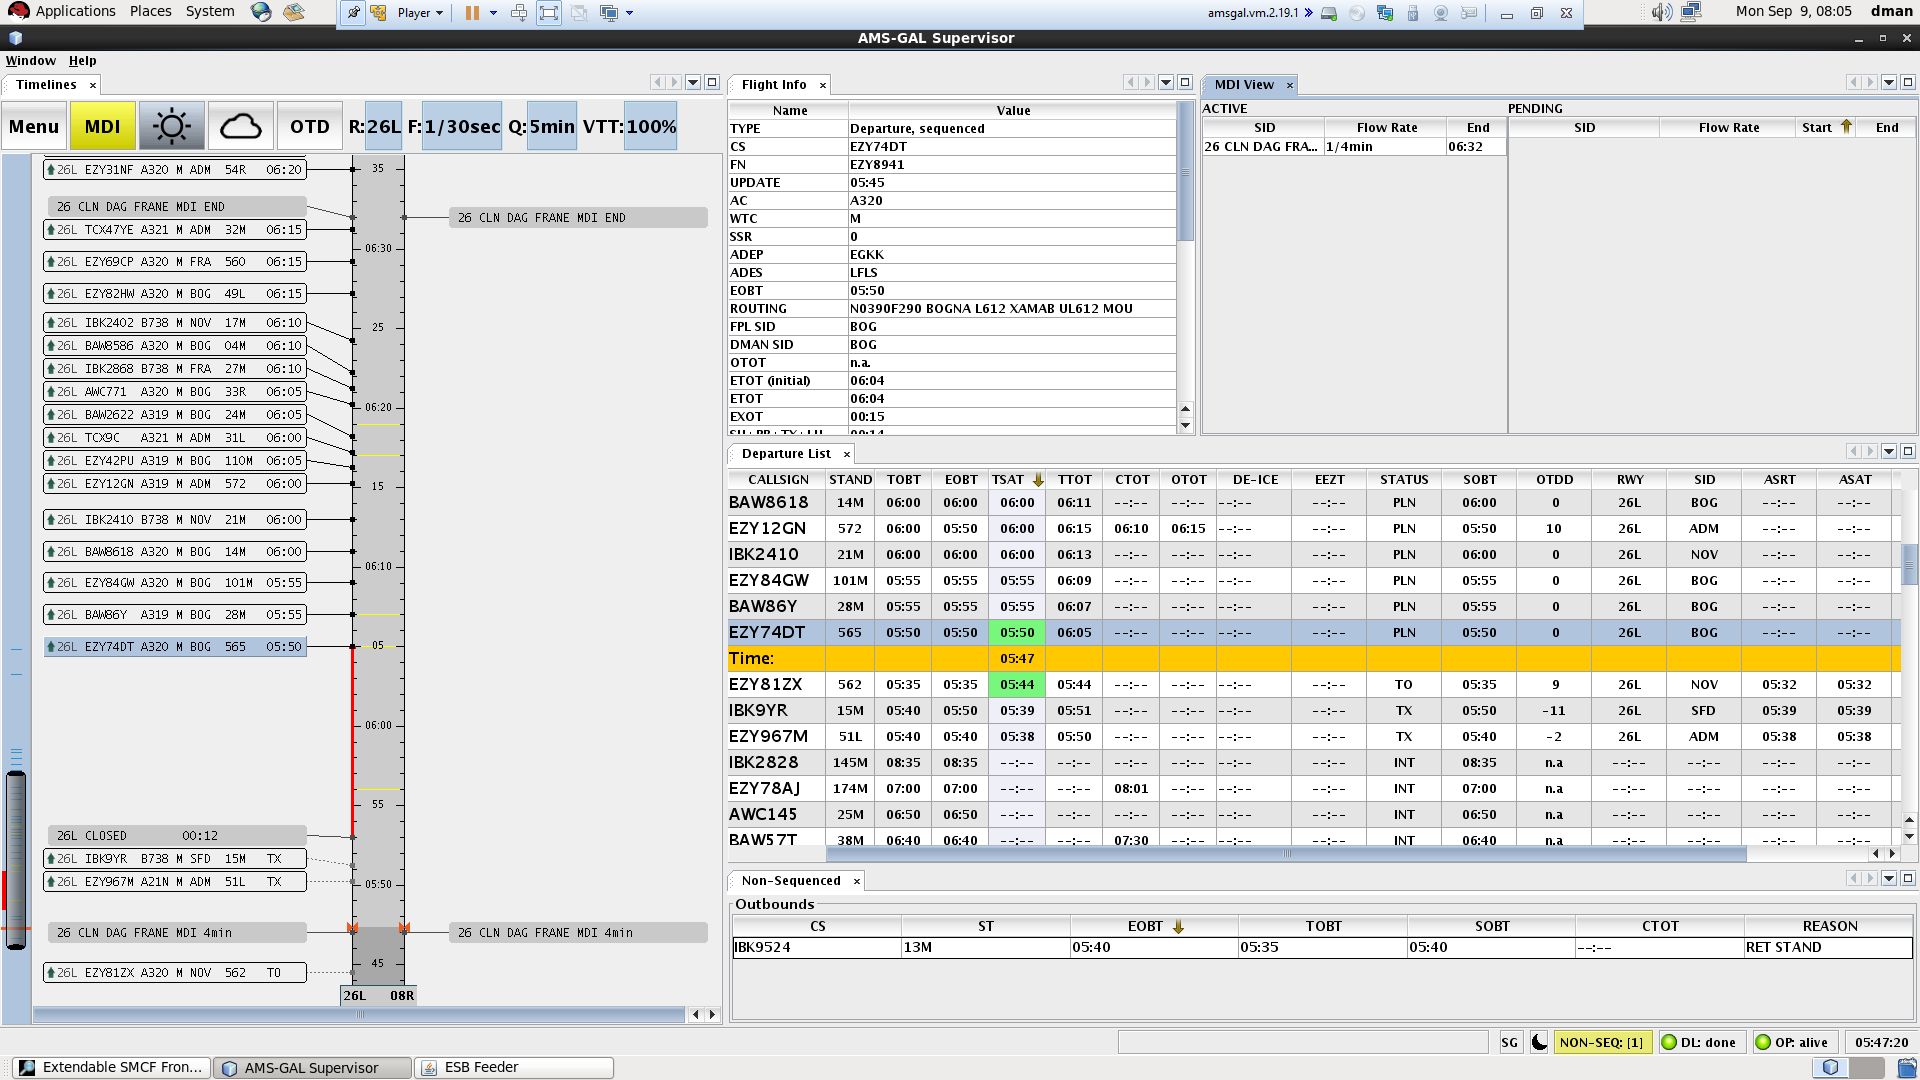Toggle the OTD button
This screenshot has width=1920, height=1080.
309,126
